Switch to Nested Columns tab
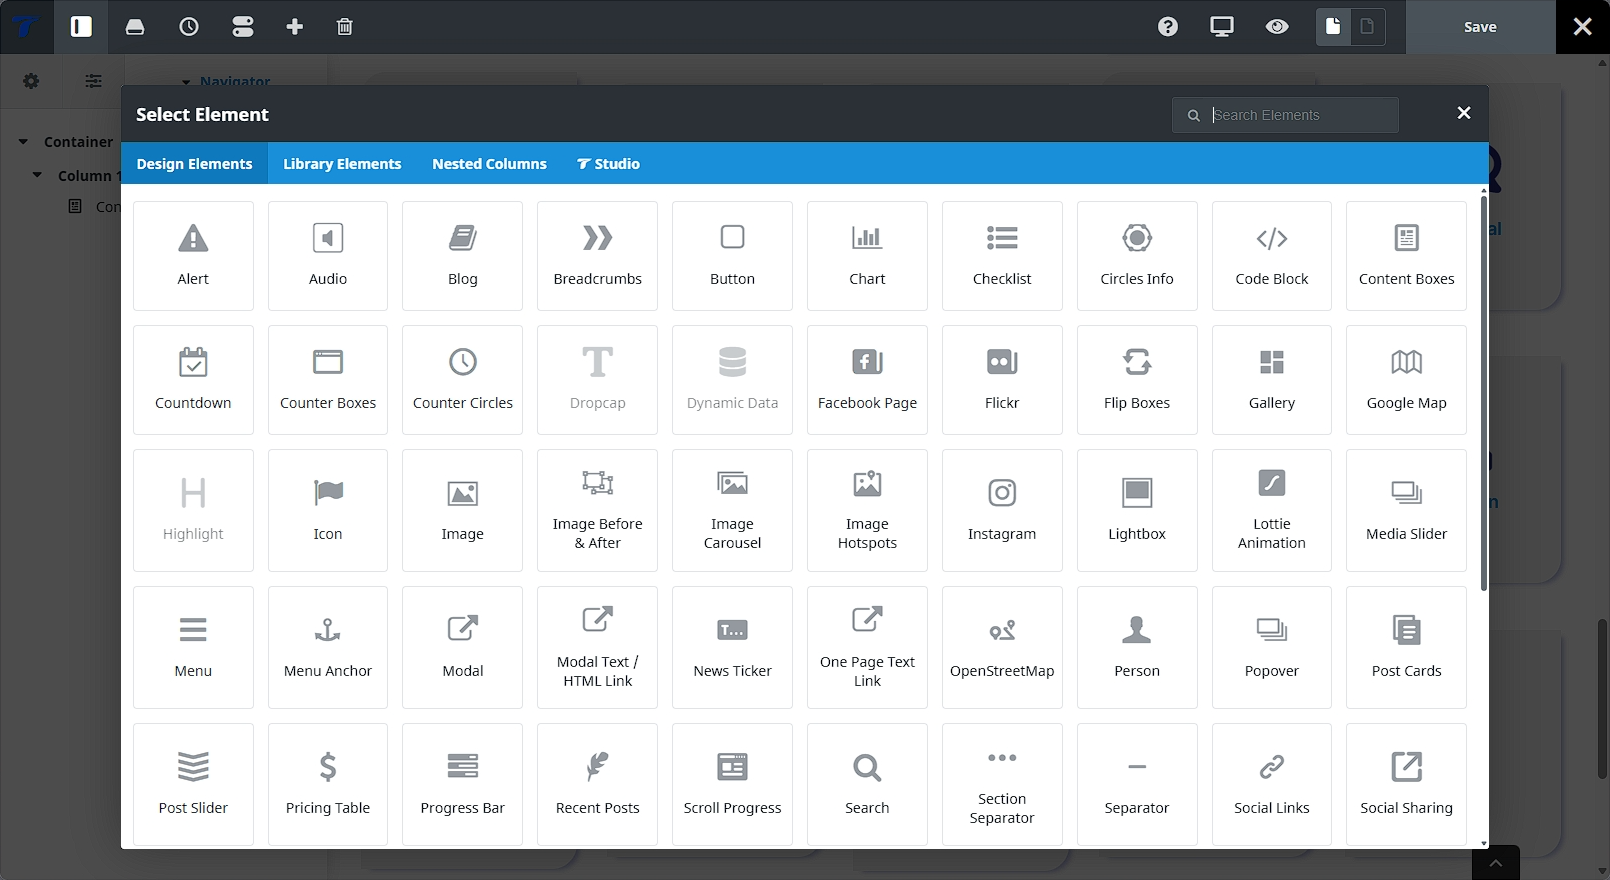The width and height of the screenshot is (1610, 880). pos(489,164)
